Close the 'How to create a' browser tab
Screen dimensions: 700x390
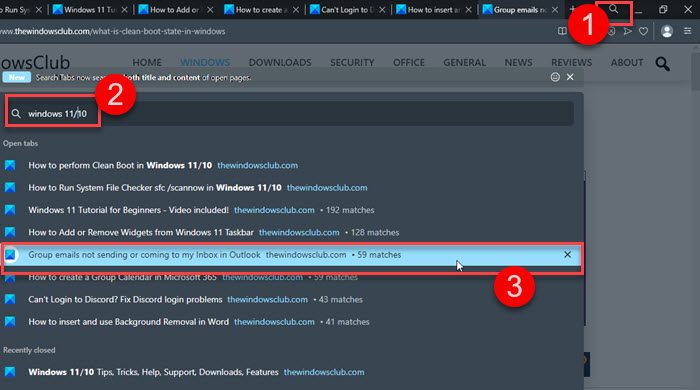(x=296, y=9)
